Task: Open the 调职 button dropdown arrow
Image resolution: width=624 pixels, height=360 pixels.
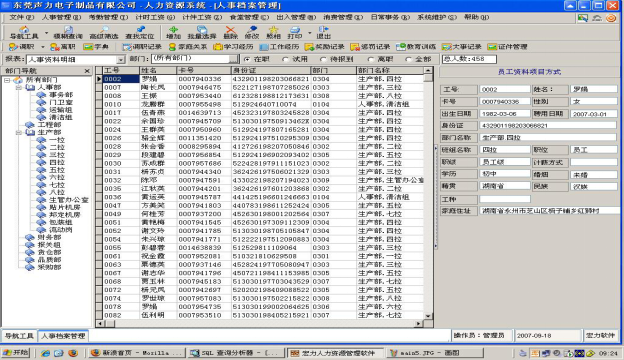Action: click(42, 47)
